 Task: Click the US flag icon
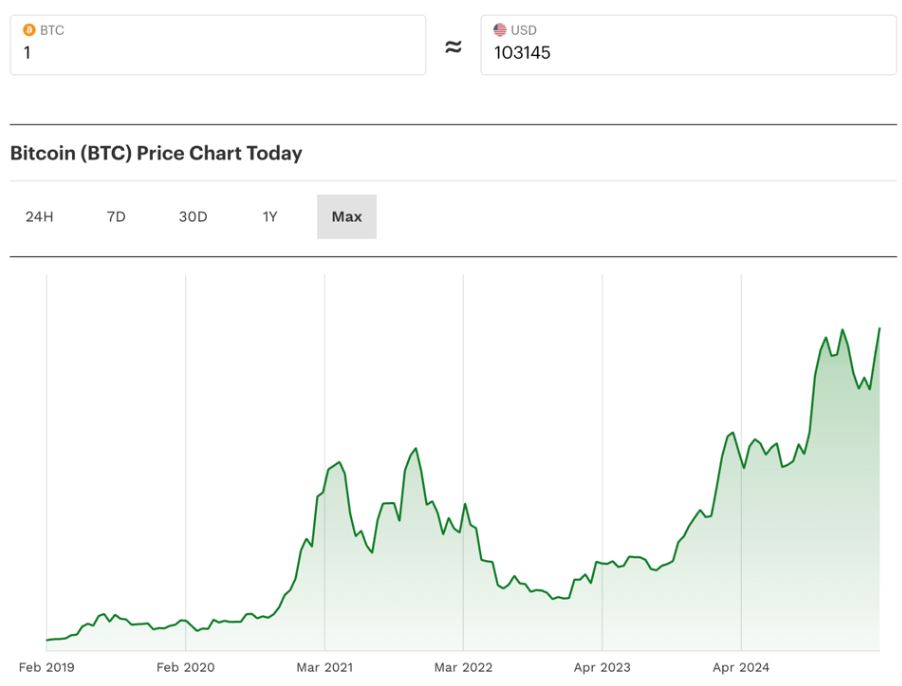click(x=499, y=30)
